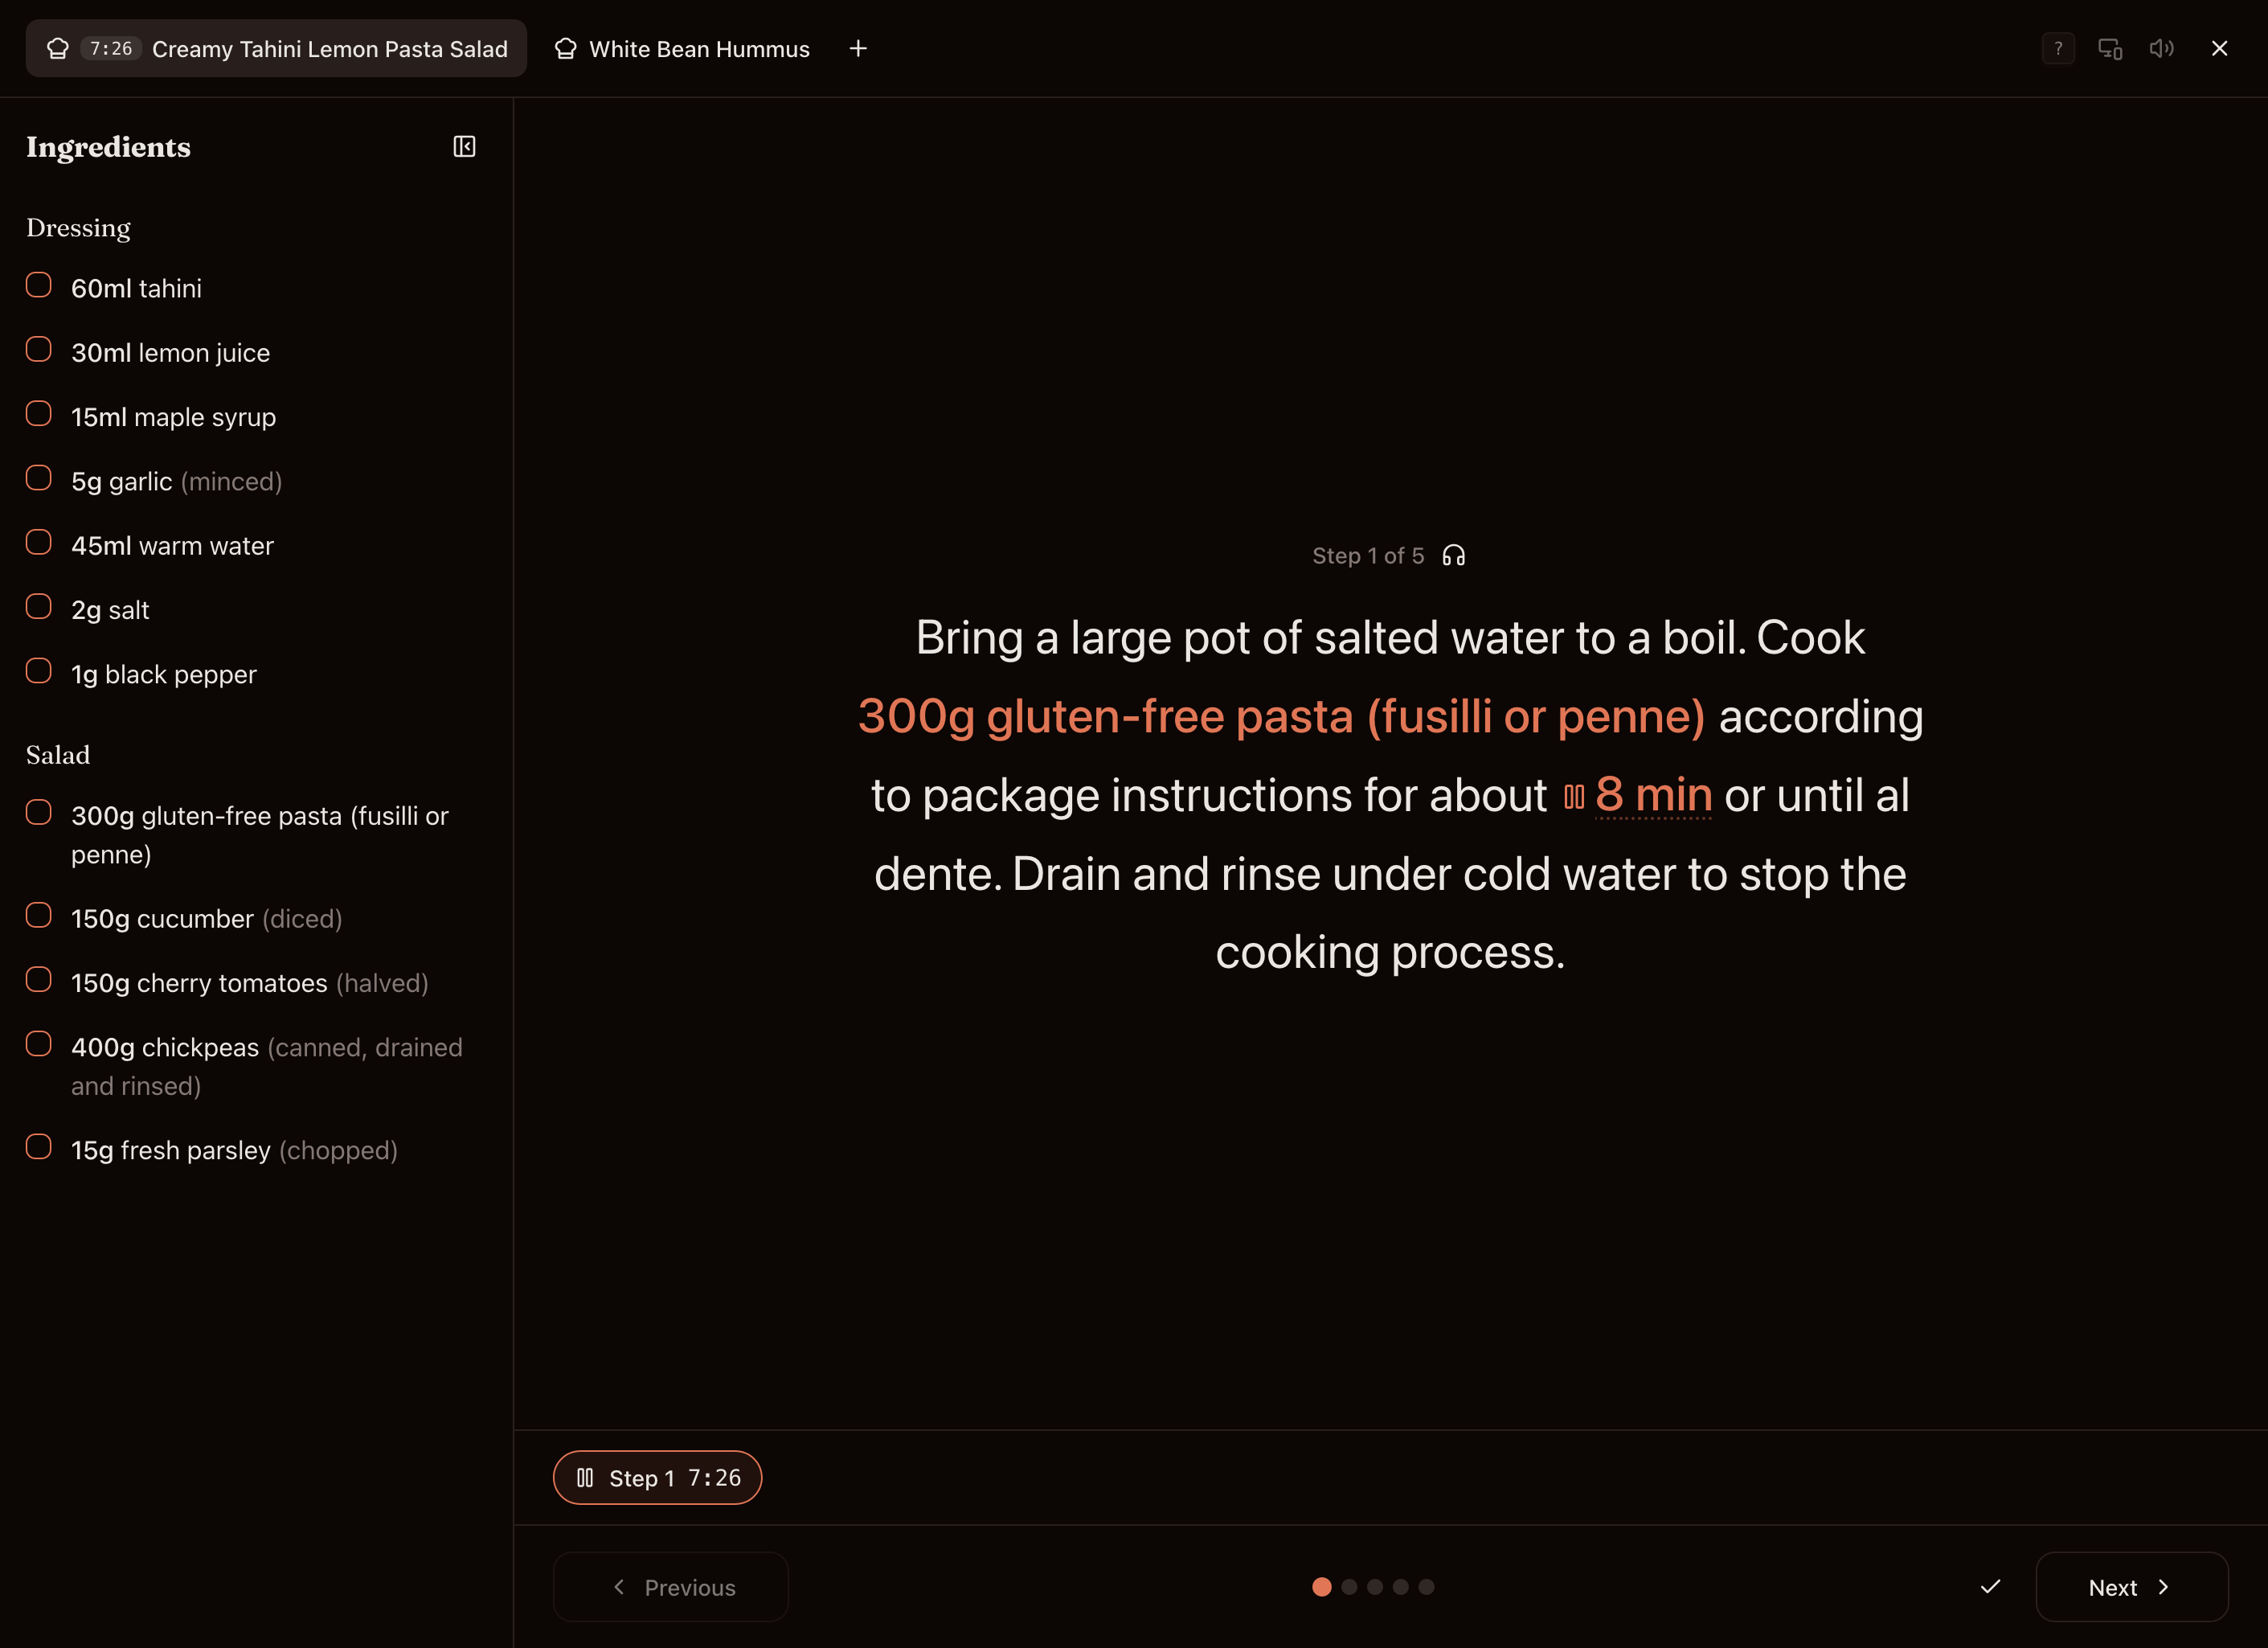Tick the 5g garlic checkbox
The image size is (2268, 1648).
pos(39,478)
